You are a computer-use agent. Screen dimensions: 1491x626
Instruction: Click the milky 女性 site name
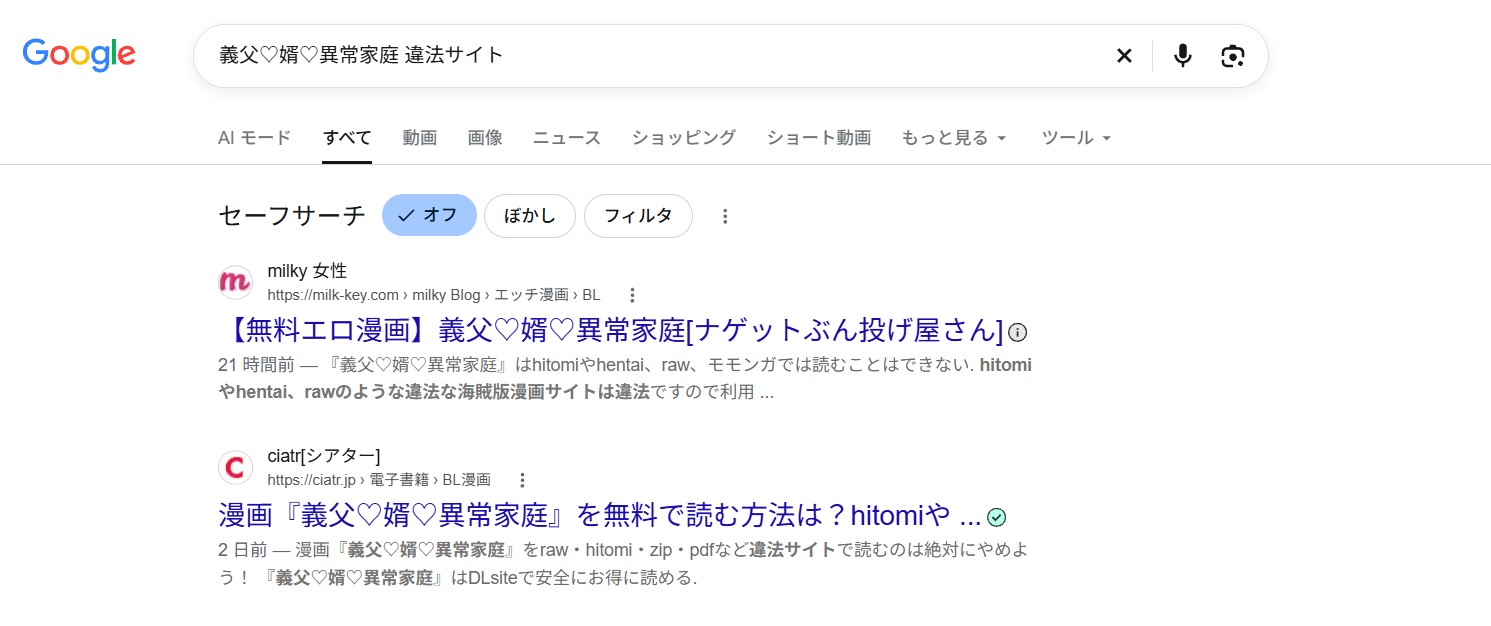click(307, 271)
